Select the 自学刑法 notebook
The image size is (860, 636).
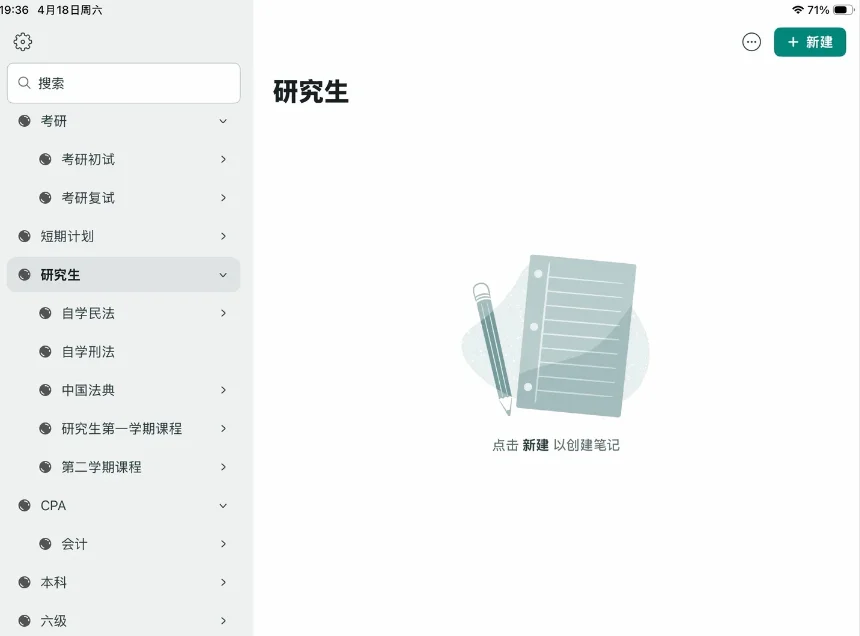tap(124, 351)
